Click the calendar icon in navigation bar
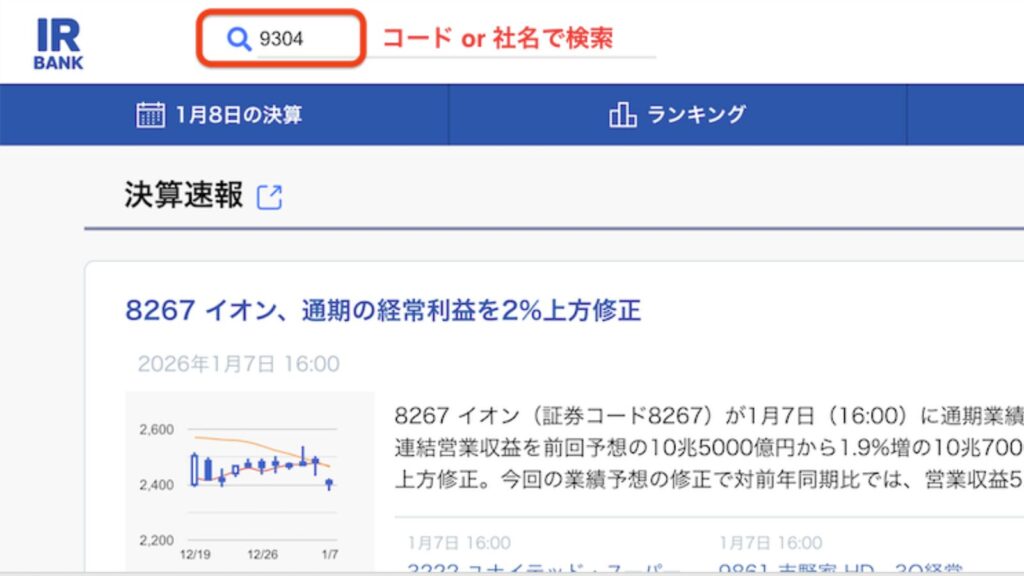This screenshot has height=576, width=1024. pos(150,115)
